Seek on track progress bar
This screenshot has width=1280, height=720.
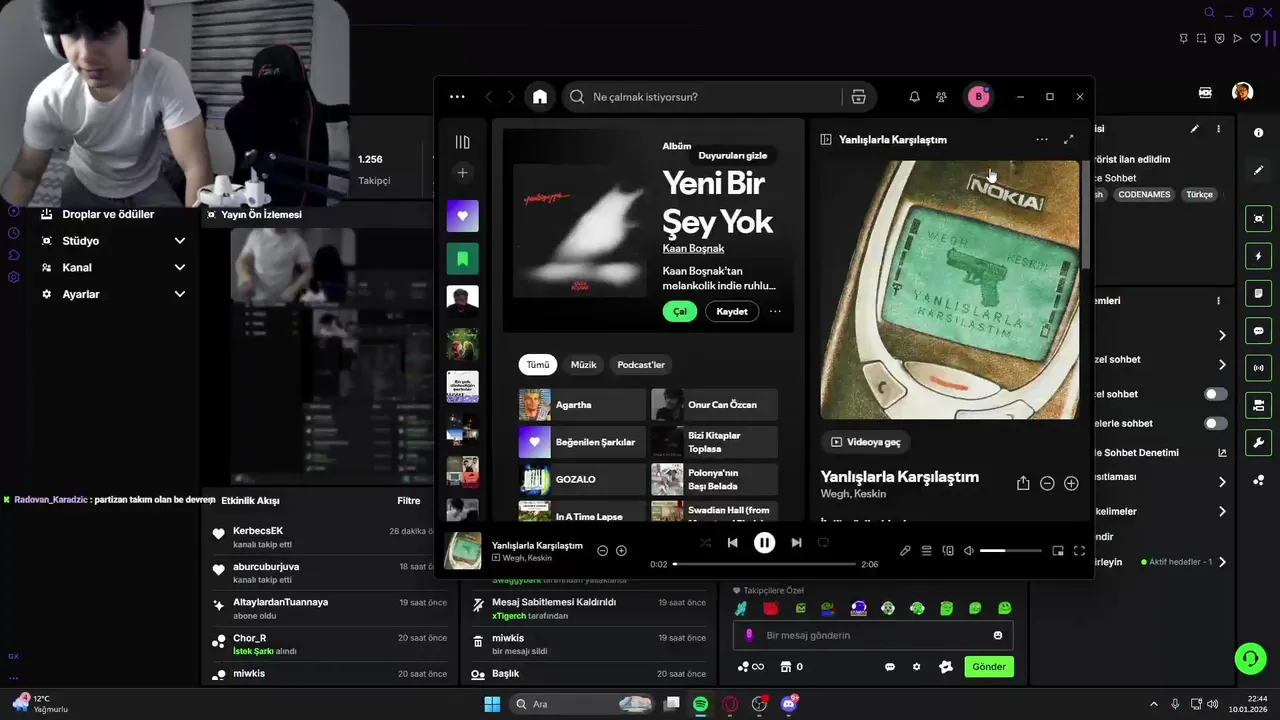(x=765, y=564)
